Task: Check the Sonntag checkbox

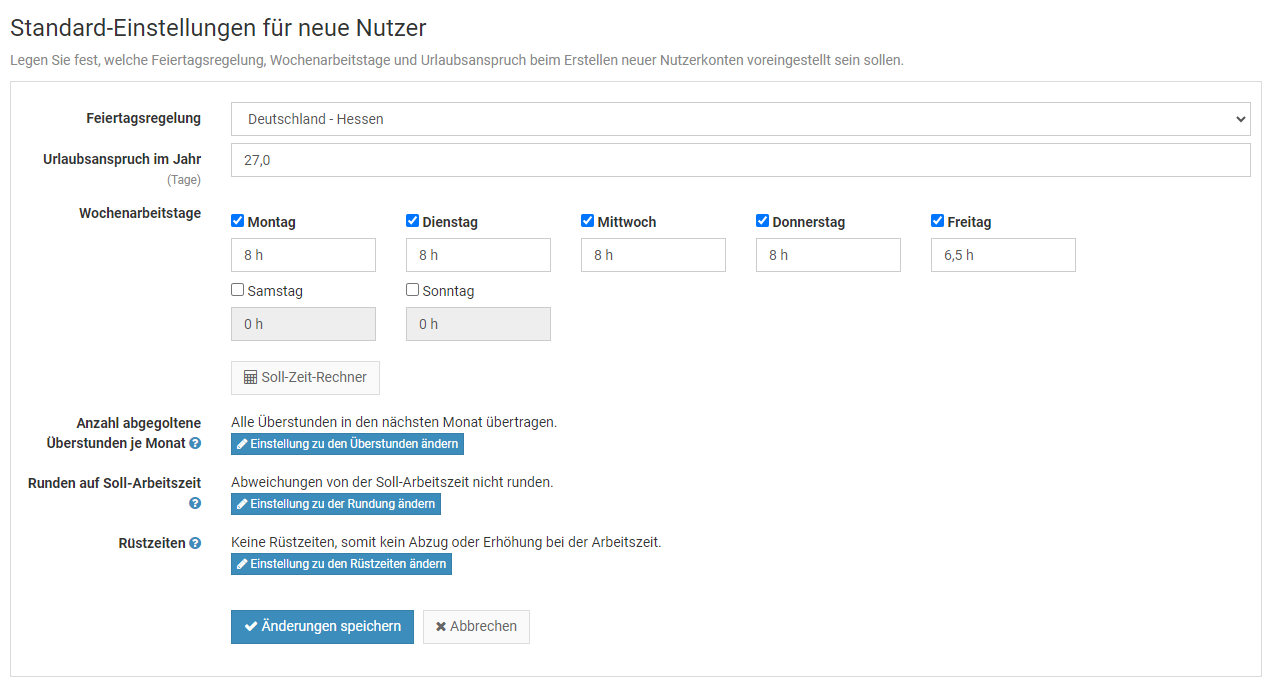Action: [413, 290]
